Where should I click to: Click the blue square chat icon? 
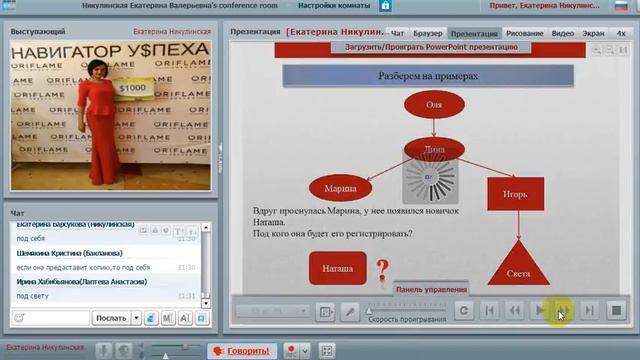(202, 318)
